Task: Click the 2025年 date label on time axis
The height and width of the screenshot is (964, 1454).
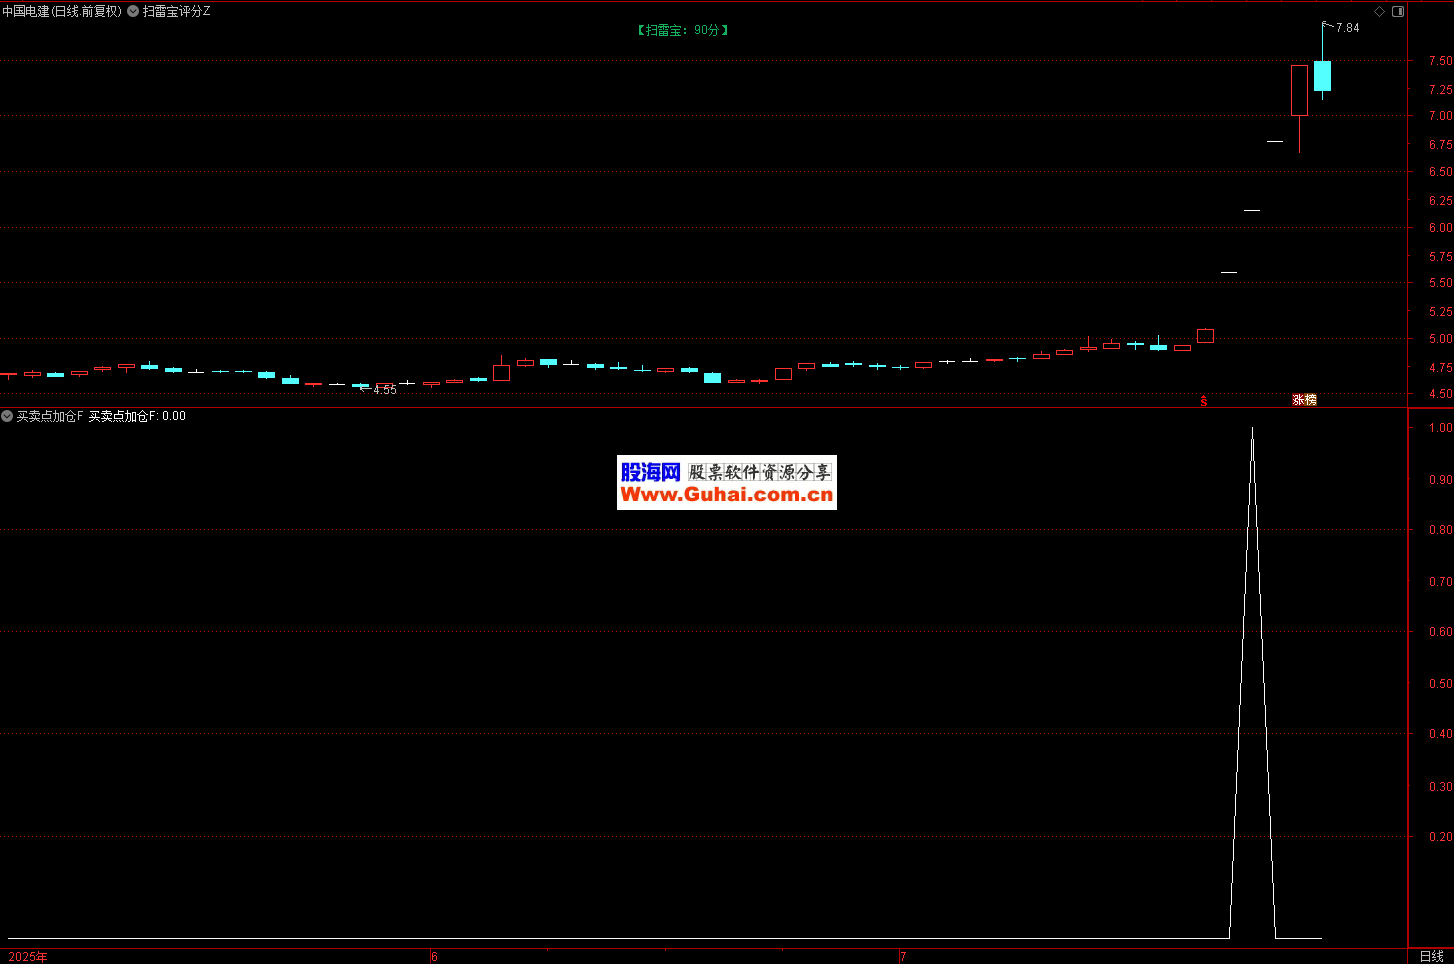Action: 28,957
